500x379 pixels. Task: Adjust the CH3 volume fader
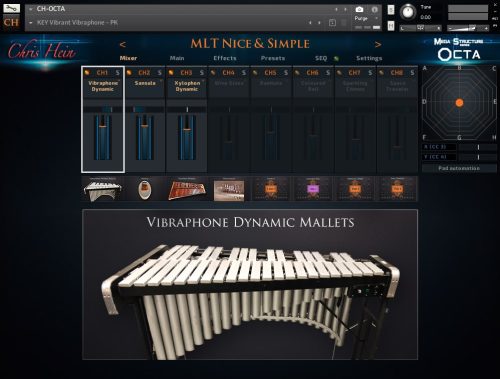[x=187, y=137]
